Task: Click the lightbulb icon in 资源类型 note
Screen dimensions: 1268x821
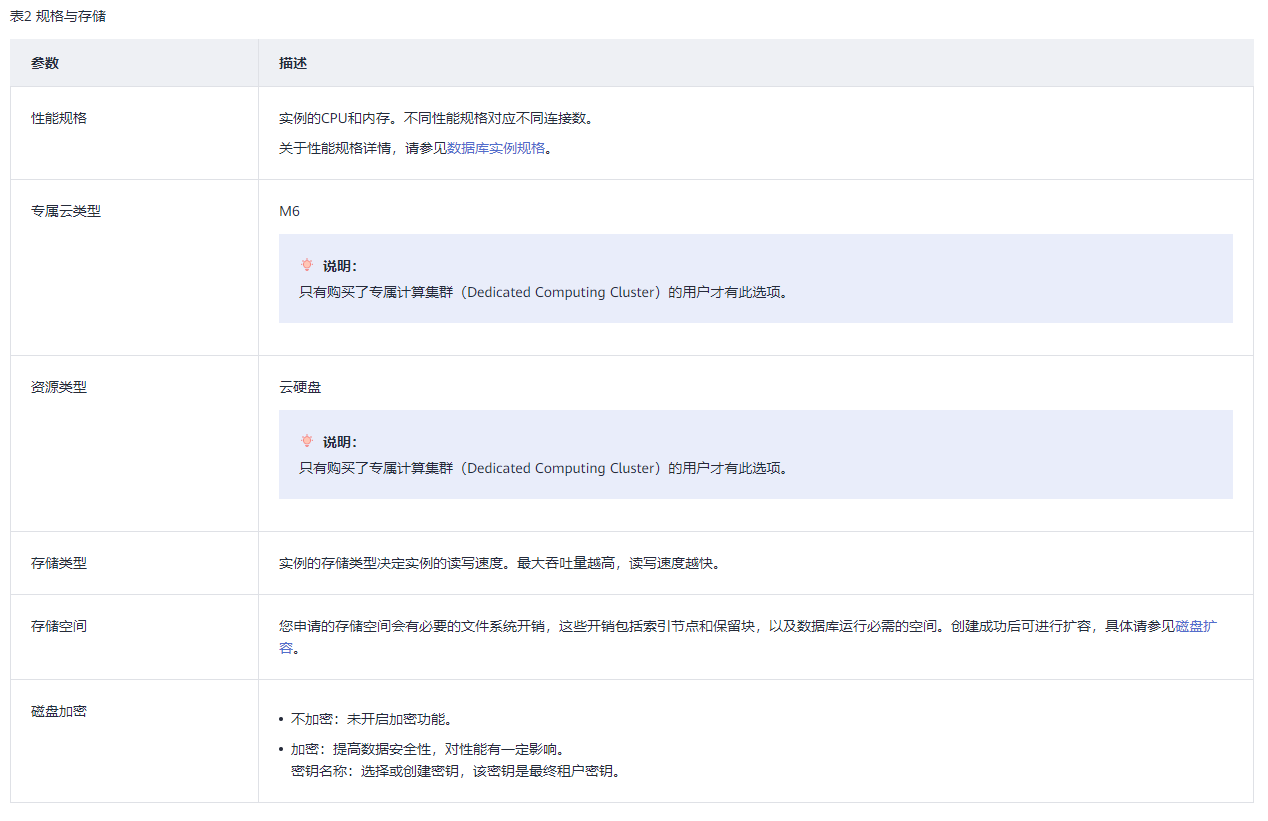Action: [307, 441]
